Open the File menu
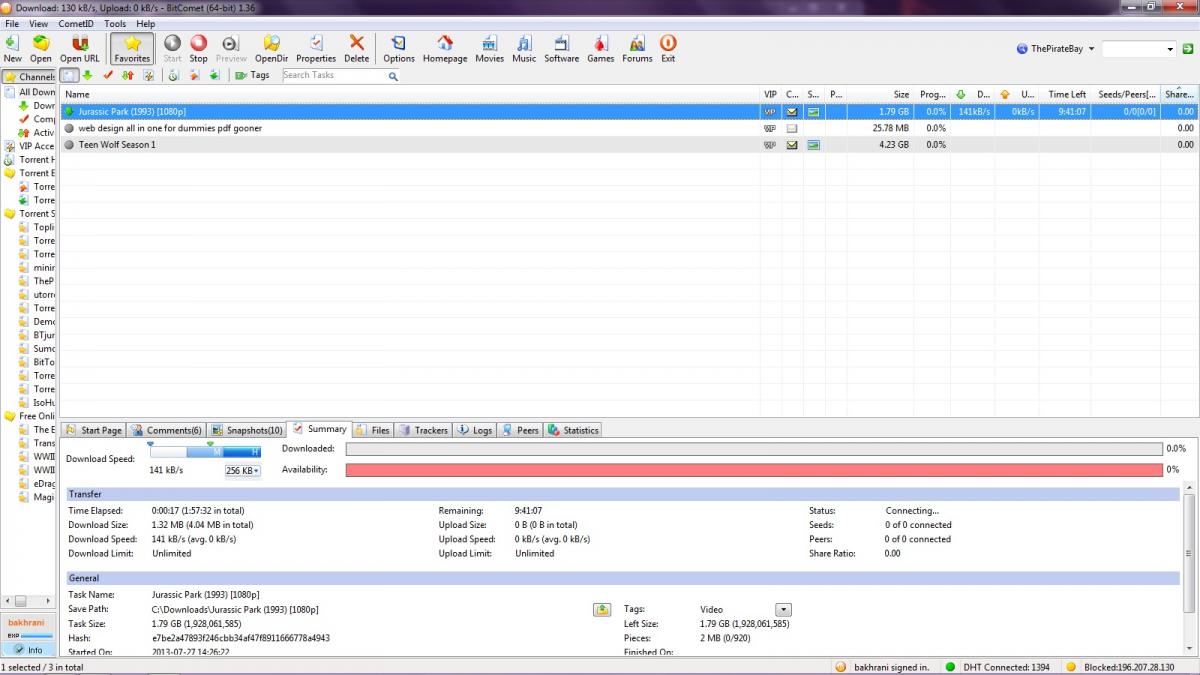 coord(12,23)
